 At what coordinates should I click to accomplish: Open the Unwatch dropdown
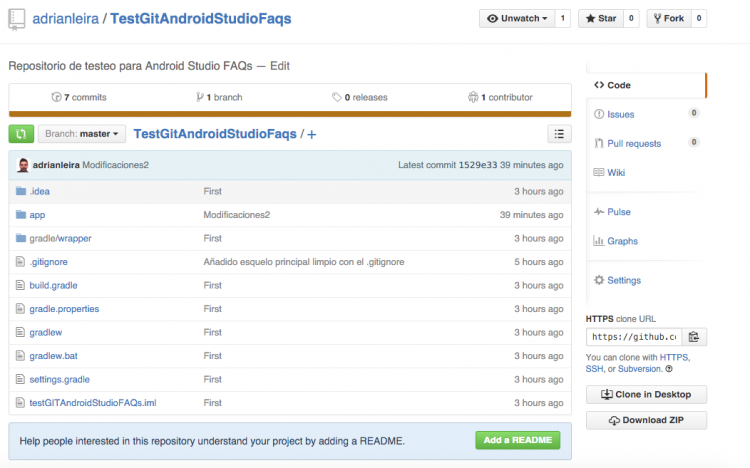point(517,19)
